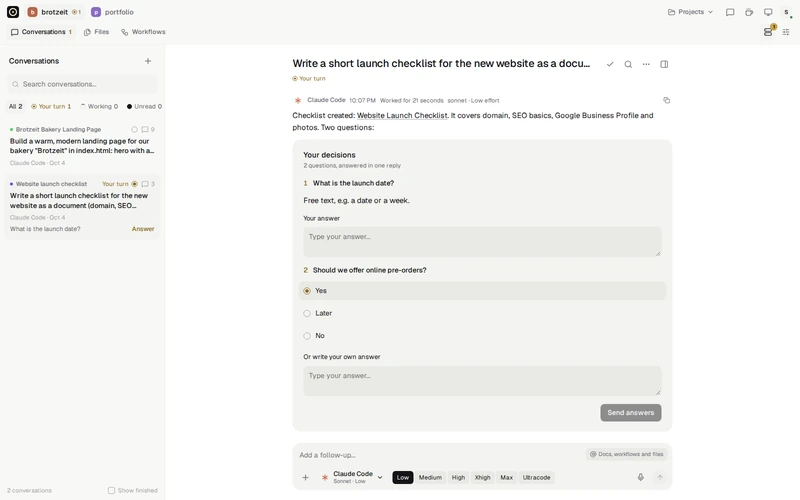Click Your turn indicator on Website launch checklist
The image size is (800, 500).
(120, 184)
